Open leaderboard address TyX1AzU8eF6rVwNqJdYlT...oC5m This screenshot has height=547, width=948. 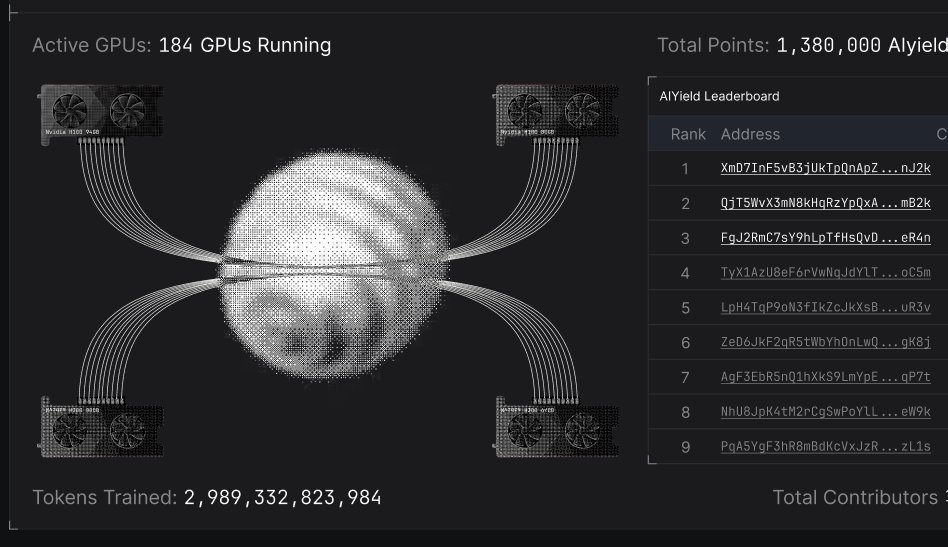pos(825,273)
